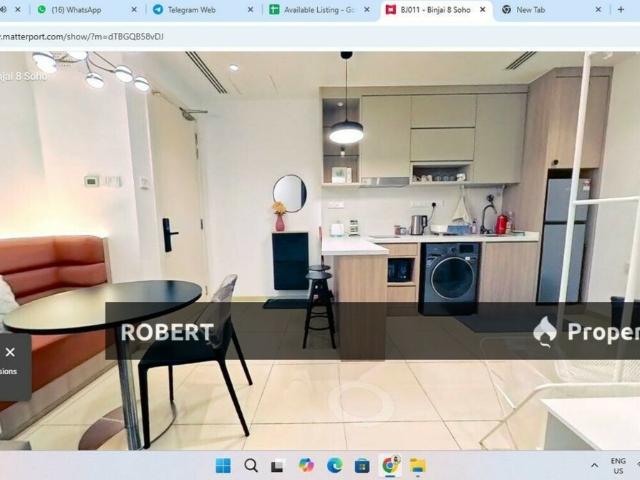Open Task View on the taskbar
Image resolution: width=640 pixels, height=480 pixels.
[x=278, y=465]
